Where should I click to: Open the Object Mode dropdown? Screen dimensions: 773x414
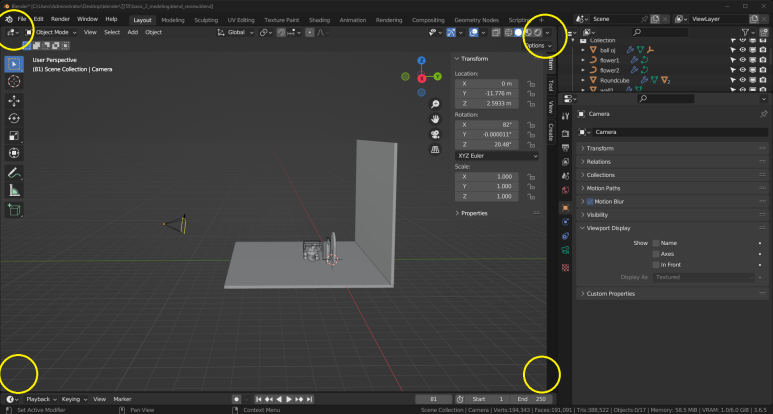click(51, 33)
